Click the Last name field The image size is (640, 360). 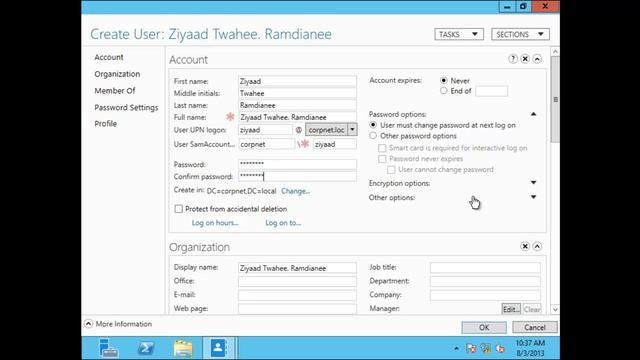[297, 105]
